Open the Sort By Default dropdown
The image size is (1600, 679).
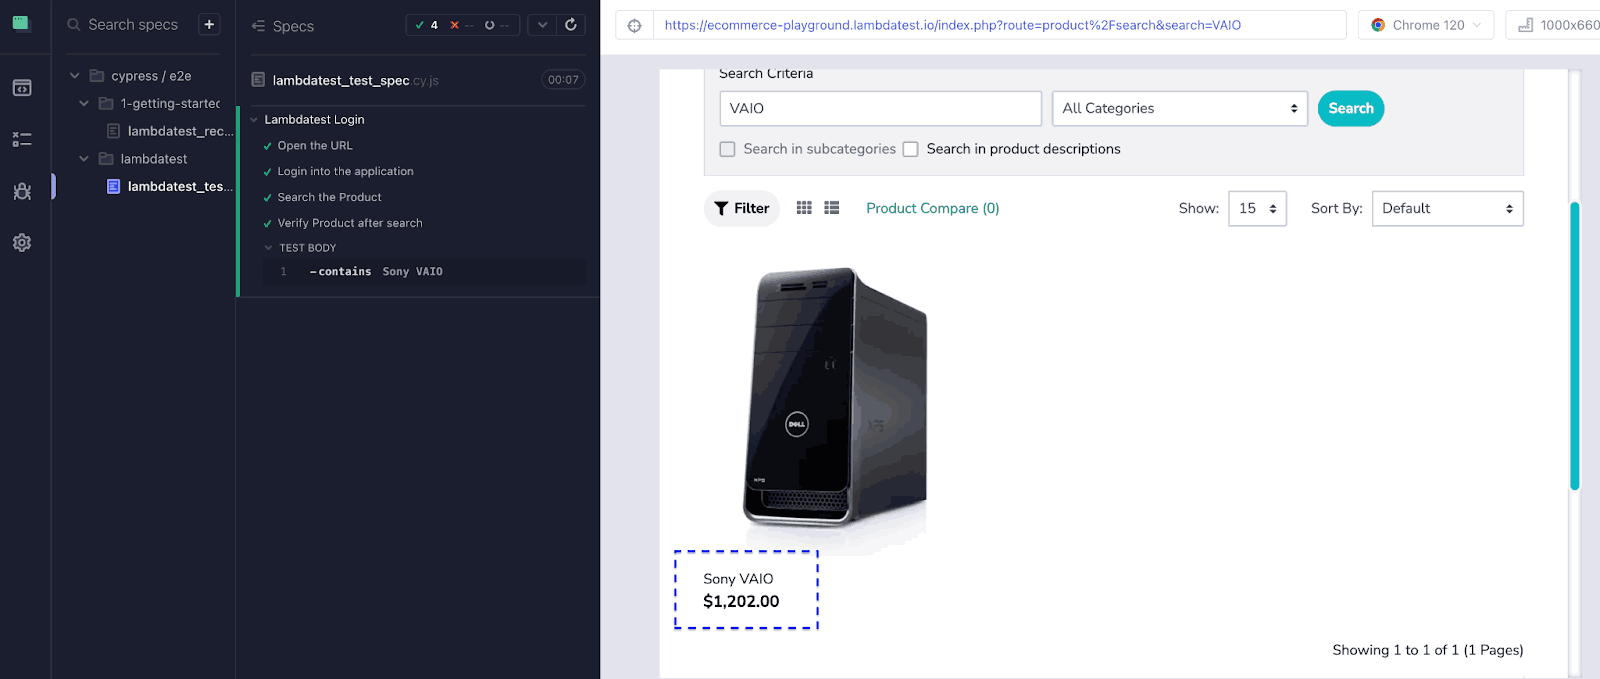pyautogui.click(x=1447, y=208)
